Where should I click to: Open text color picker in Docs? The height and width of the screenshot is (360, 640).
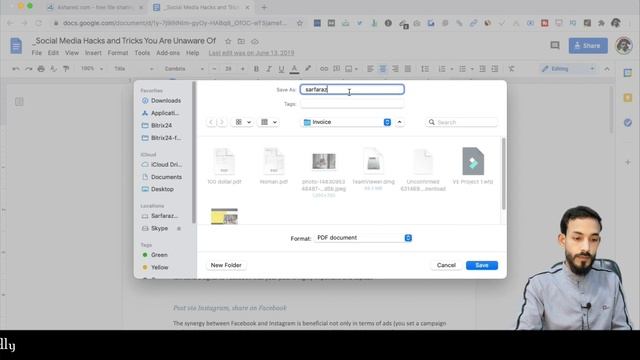click(x=294, y=69)
